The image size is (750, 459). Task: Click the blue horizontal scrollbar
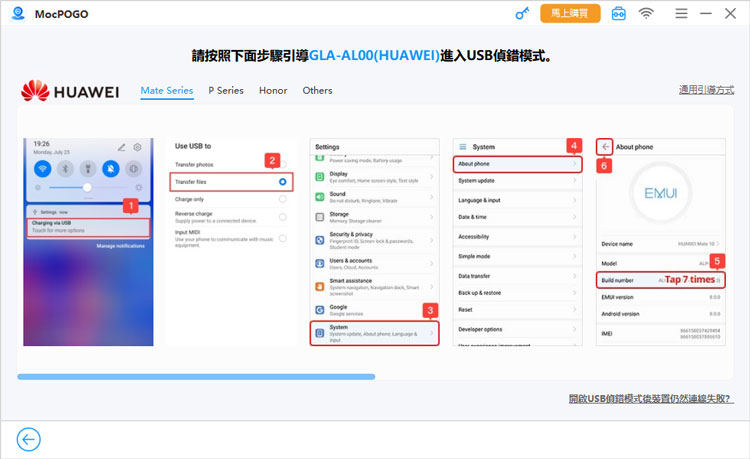(x=196, y=377)
